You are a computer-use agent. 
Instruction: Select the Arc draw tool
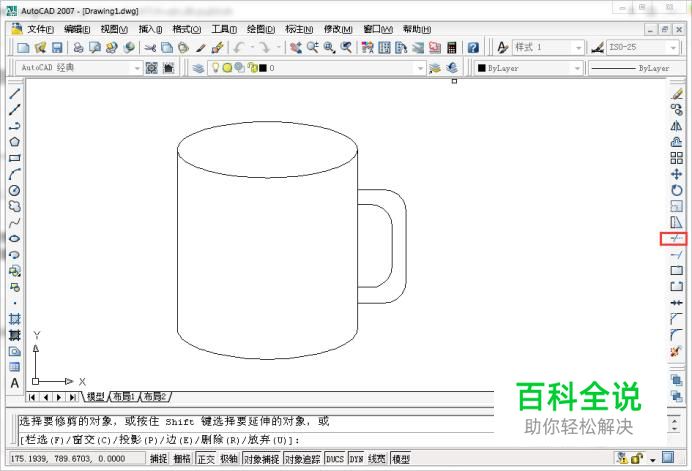[15, 174]
